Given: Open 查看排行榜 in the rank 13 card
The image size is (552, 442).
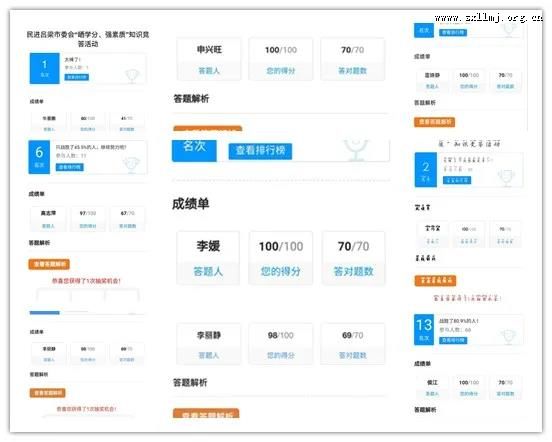Looking at the screenshot, I should tap(453, 340).
